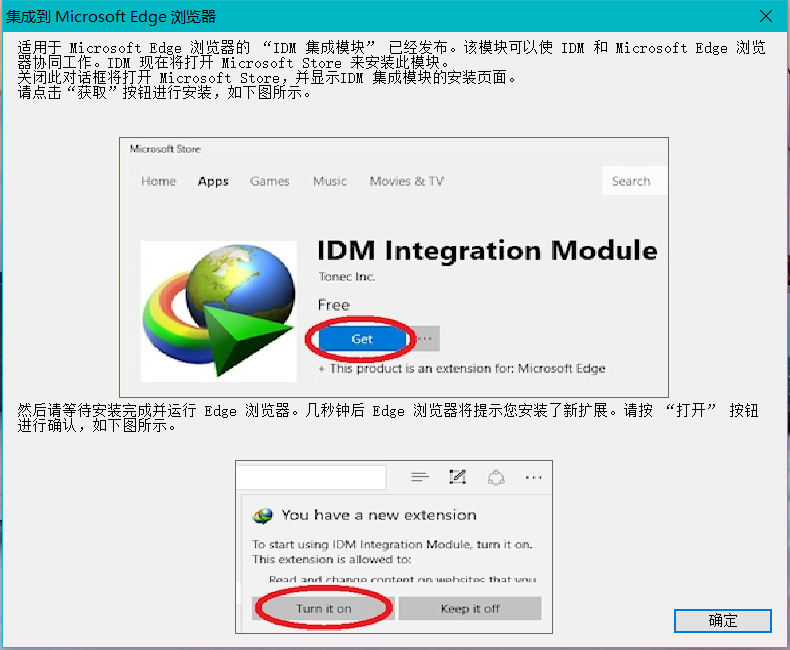Screen dimensions: 790x650
Task: Click the Edge address bar field
Action: pyautogui.click(x=311, y=477)
